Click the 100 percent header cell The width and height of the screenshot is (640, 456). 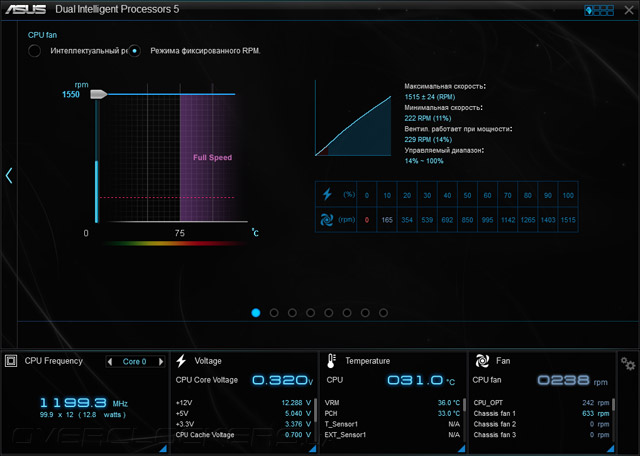pyautogui.click(x=568, y=196)
